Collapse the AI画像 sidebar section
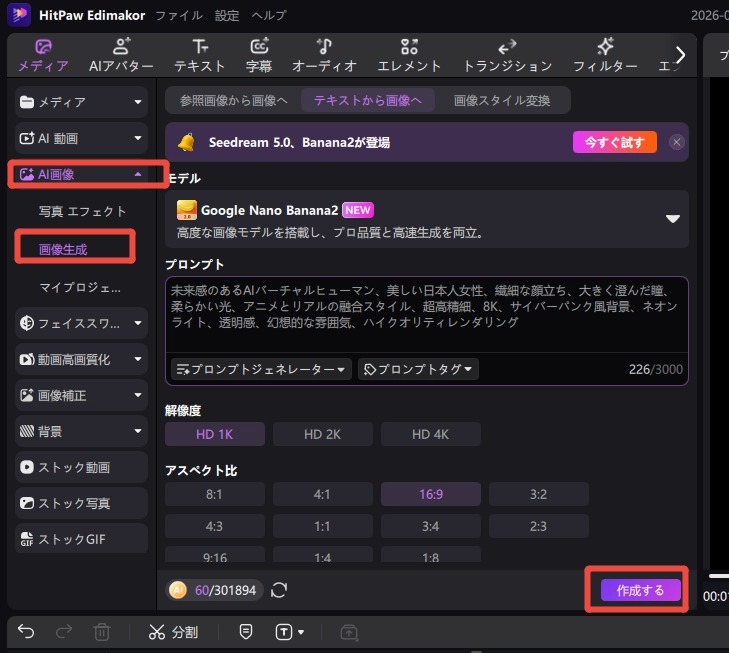The width and height of the screenshot is (729, 653). click(81, 174)
